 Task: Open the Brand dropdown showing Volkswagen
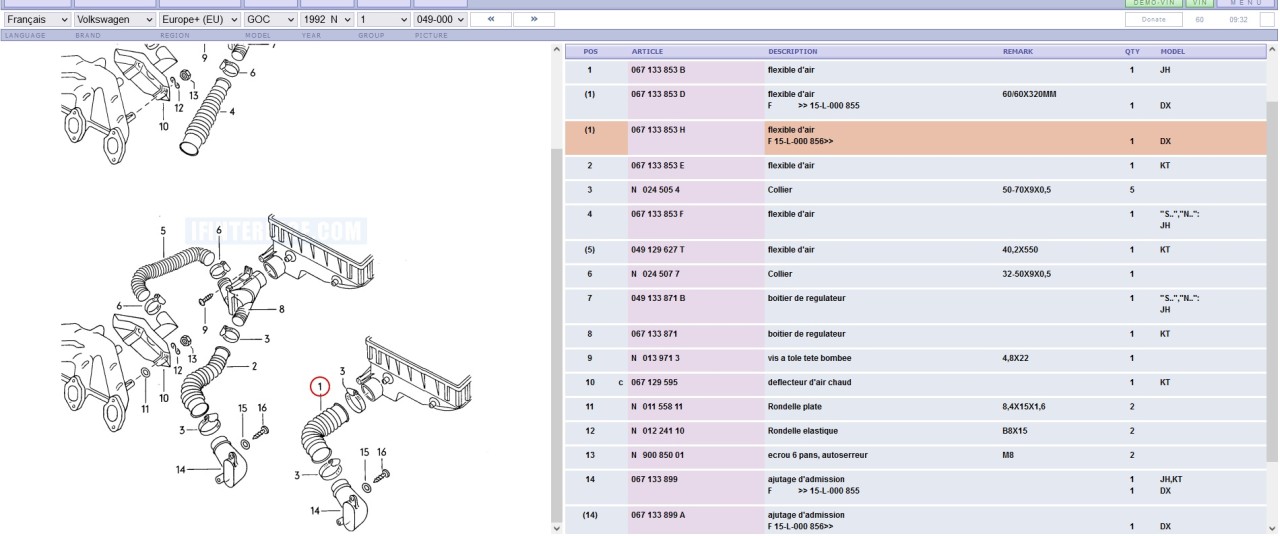click(x=114, y=19)
